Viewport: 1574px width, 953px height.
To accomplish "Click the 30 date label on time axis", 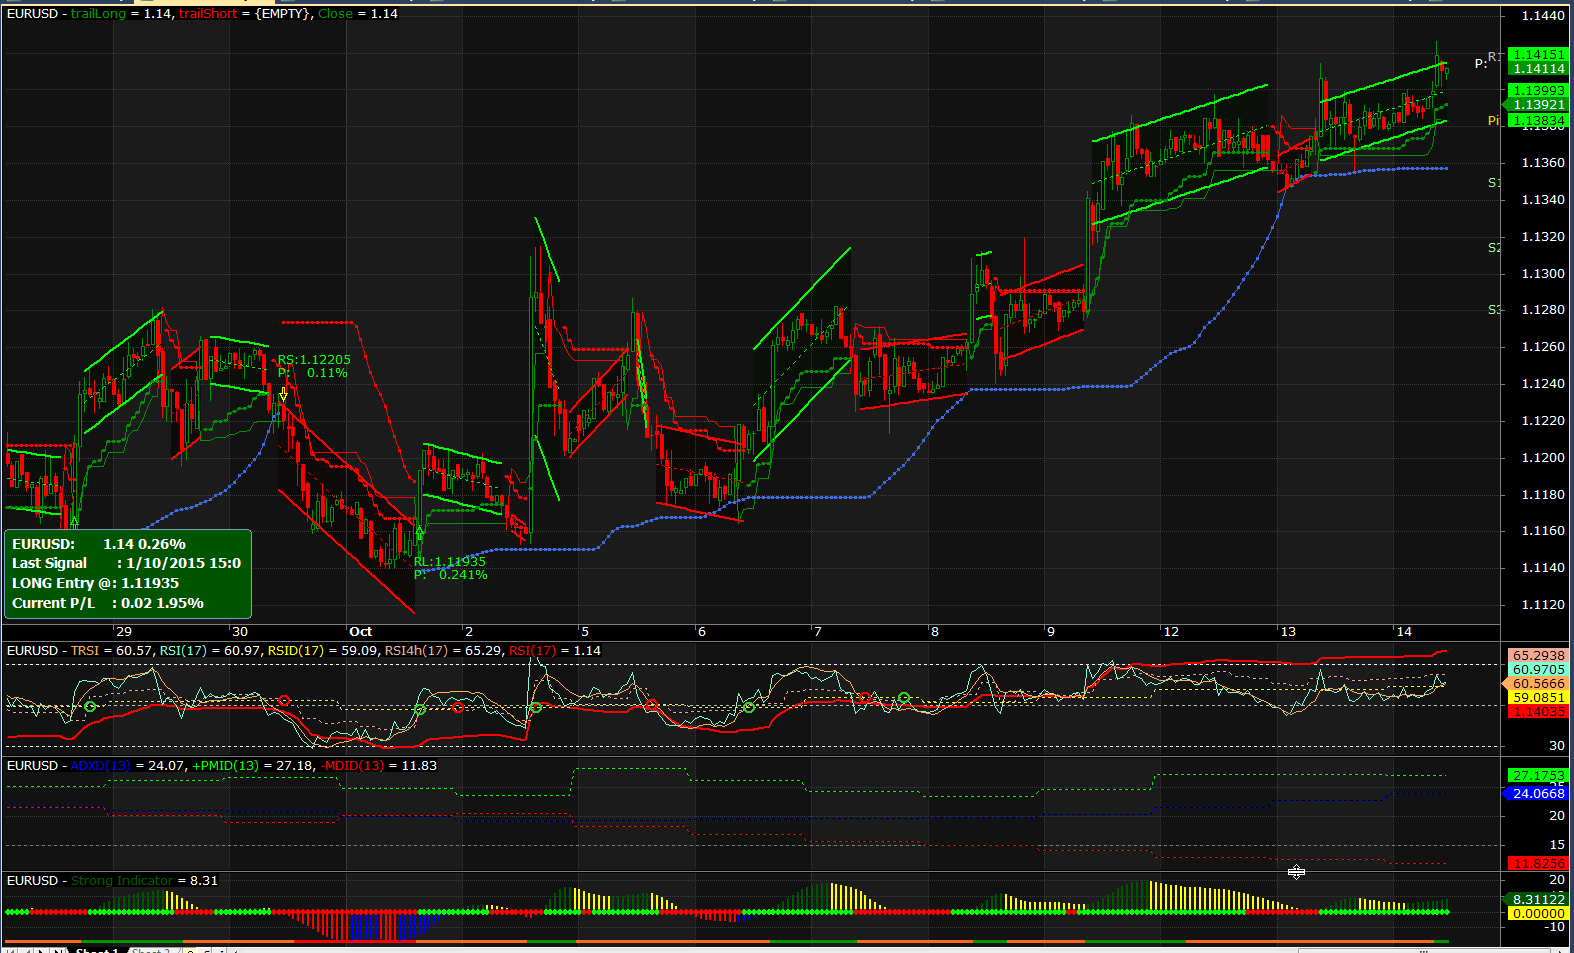I will [x=240, y=632].
